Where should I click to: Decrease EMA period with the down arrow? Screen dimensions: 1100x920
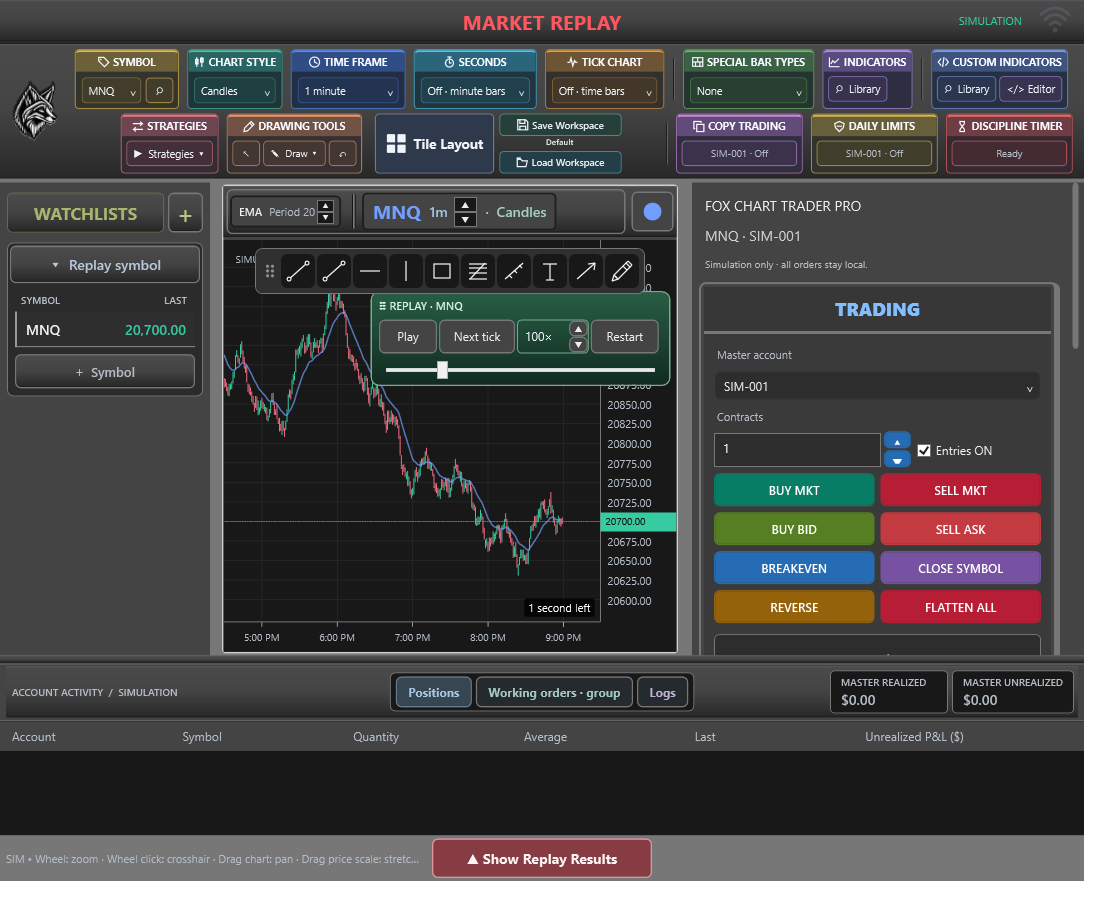(326, 218)
